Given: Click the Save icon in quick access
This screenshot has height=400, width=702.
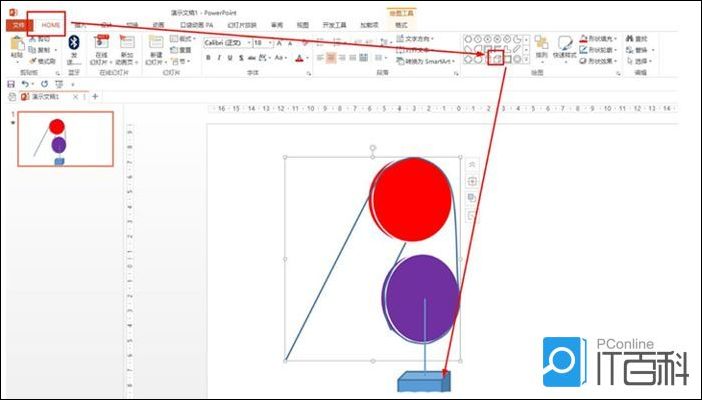Looking at the screenshot, I should [11, 84].
